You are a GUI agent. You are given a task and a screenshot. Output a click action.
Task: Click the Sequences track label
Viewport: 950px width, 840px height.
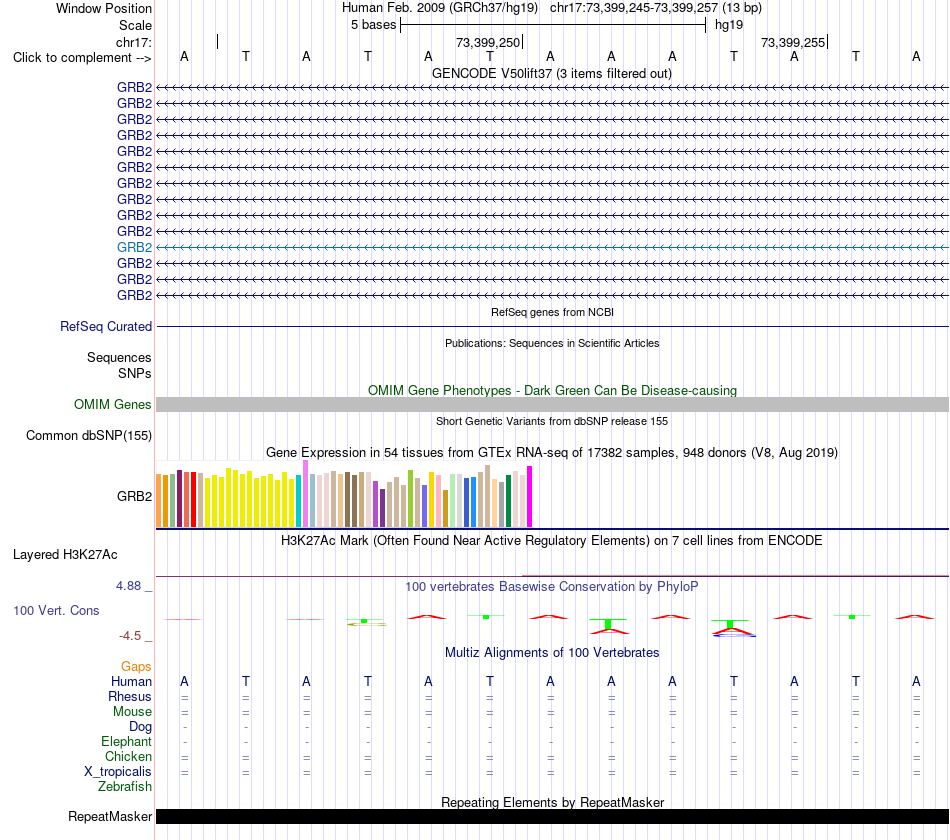(x=119, y=358)
